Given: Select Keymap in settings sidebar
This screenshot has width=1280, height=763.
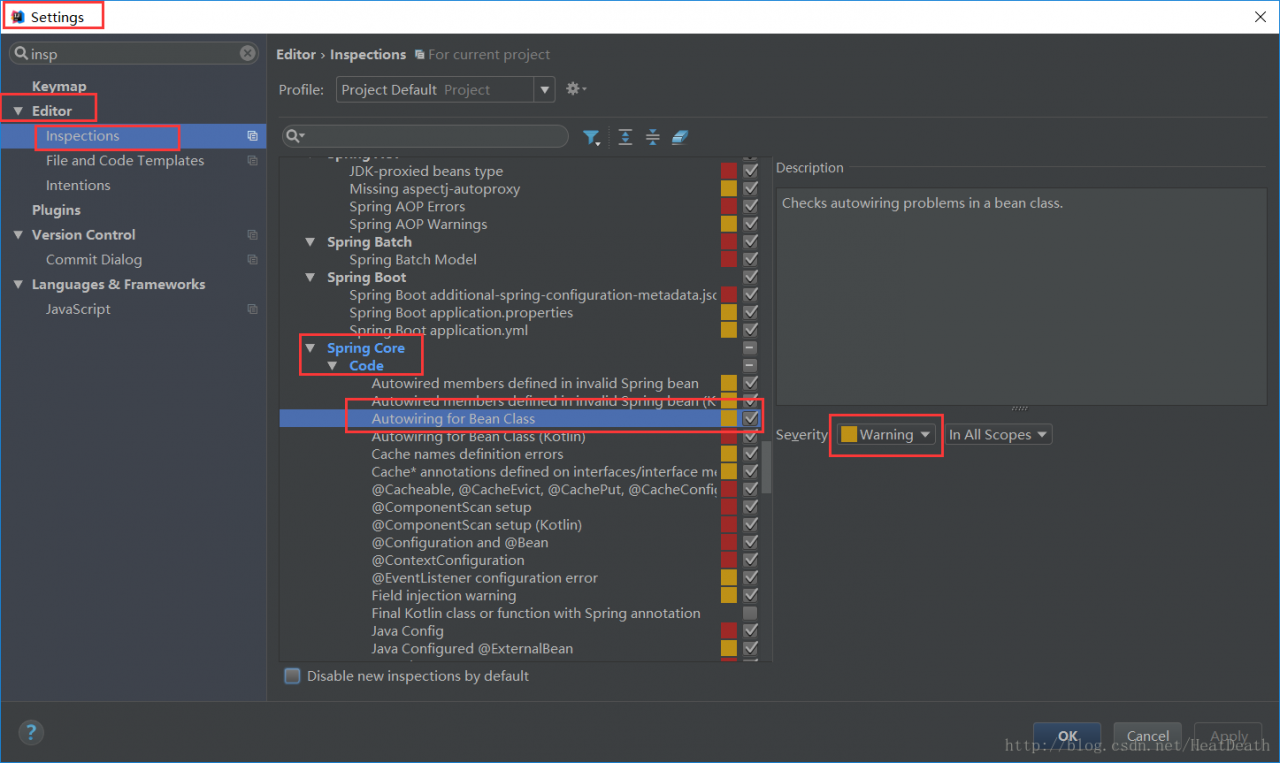Looking at the screenshot, I should pyautogui.click(x=59, y=86).
